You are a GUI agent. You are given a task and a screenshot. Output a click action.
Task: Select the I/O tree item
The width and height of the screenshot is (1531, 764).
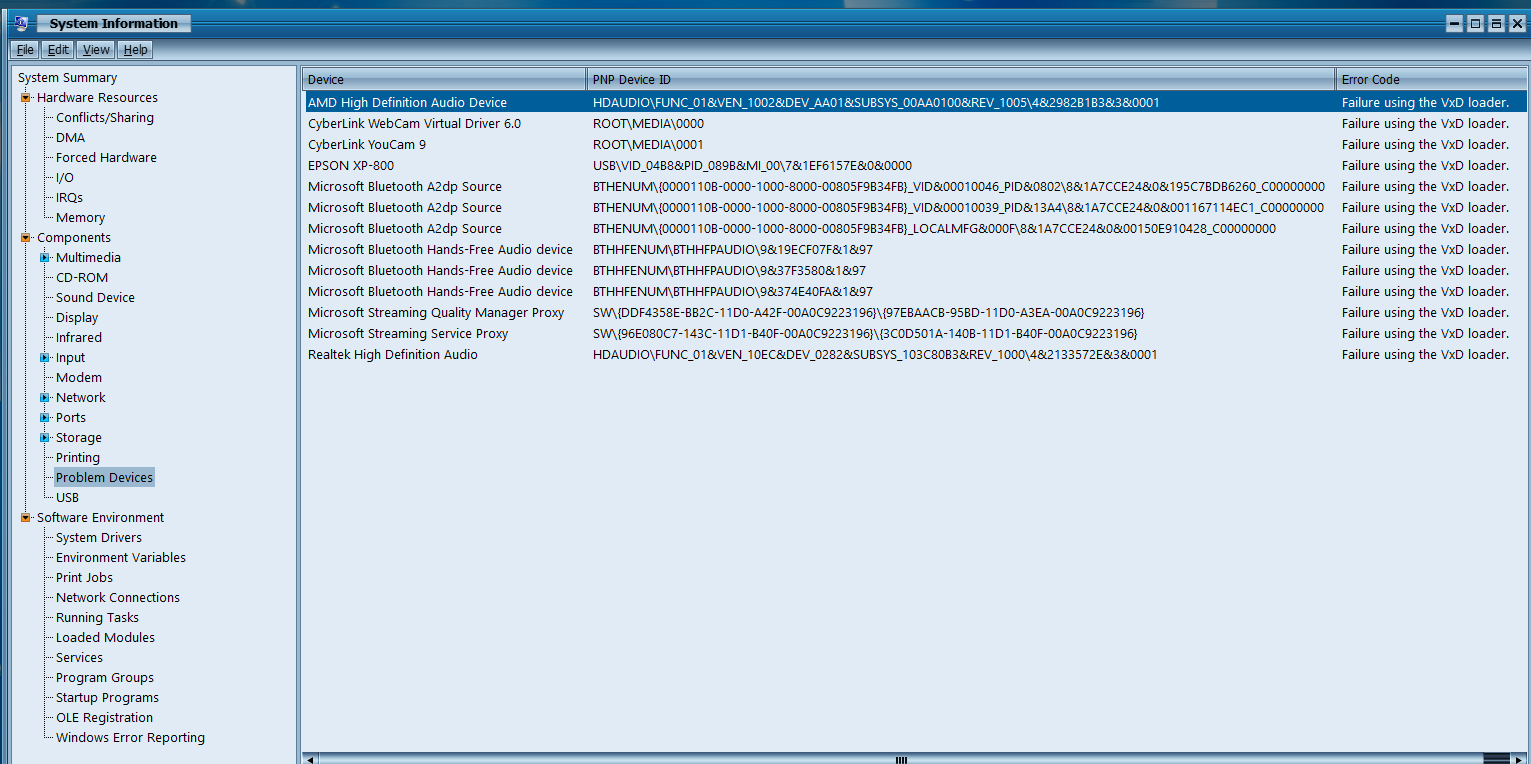coord(65,178)
